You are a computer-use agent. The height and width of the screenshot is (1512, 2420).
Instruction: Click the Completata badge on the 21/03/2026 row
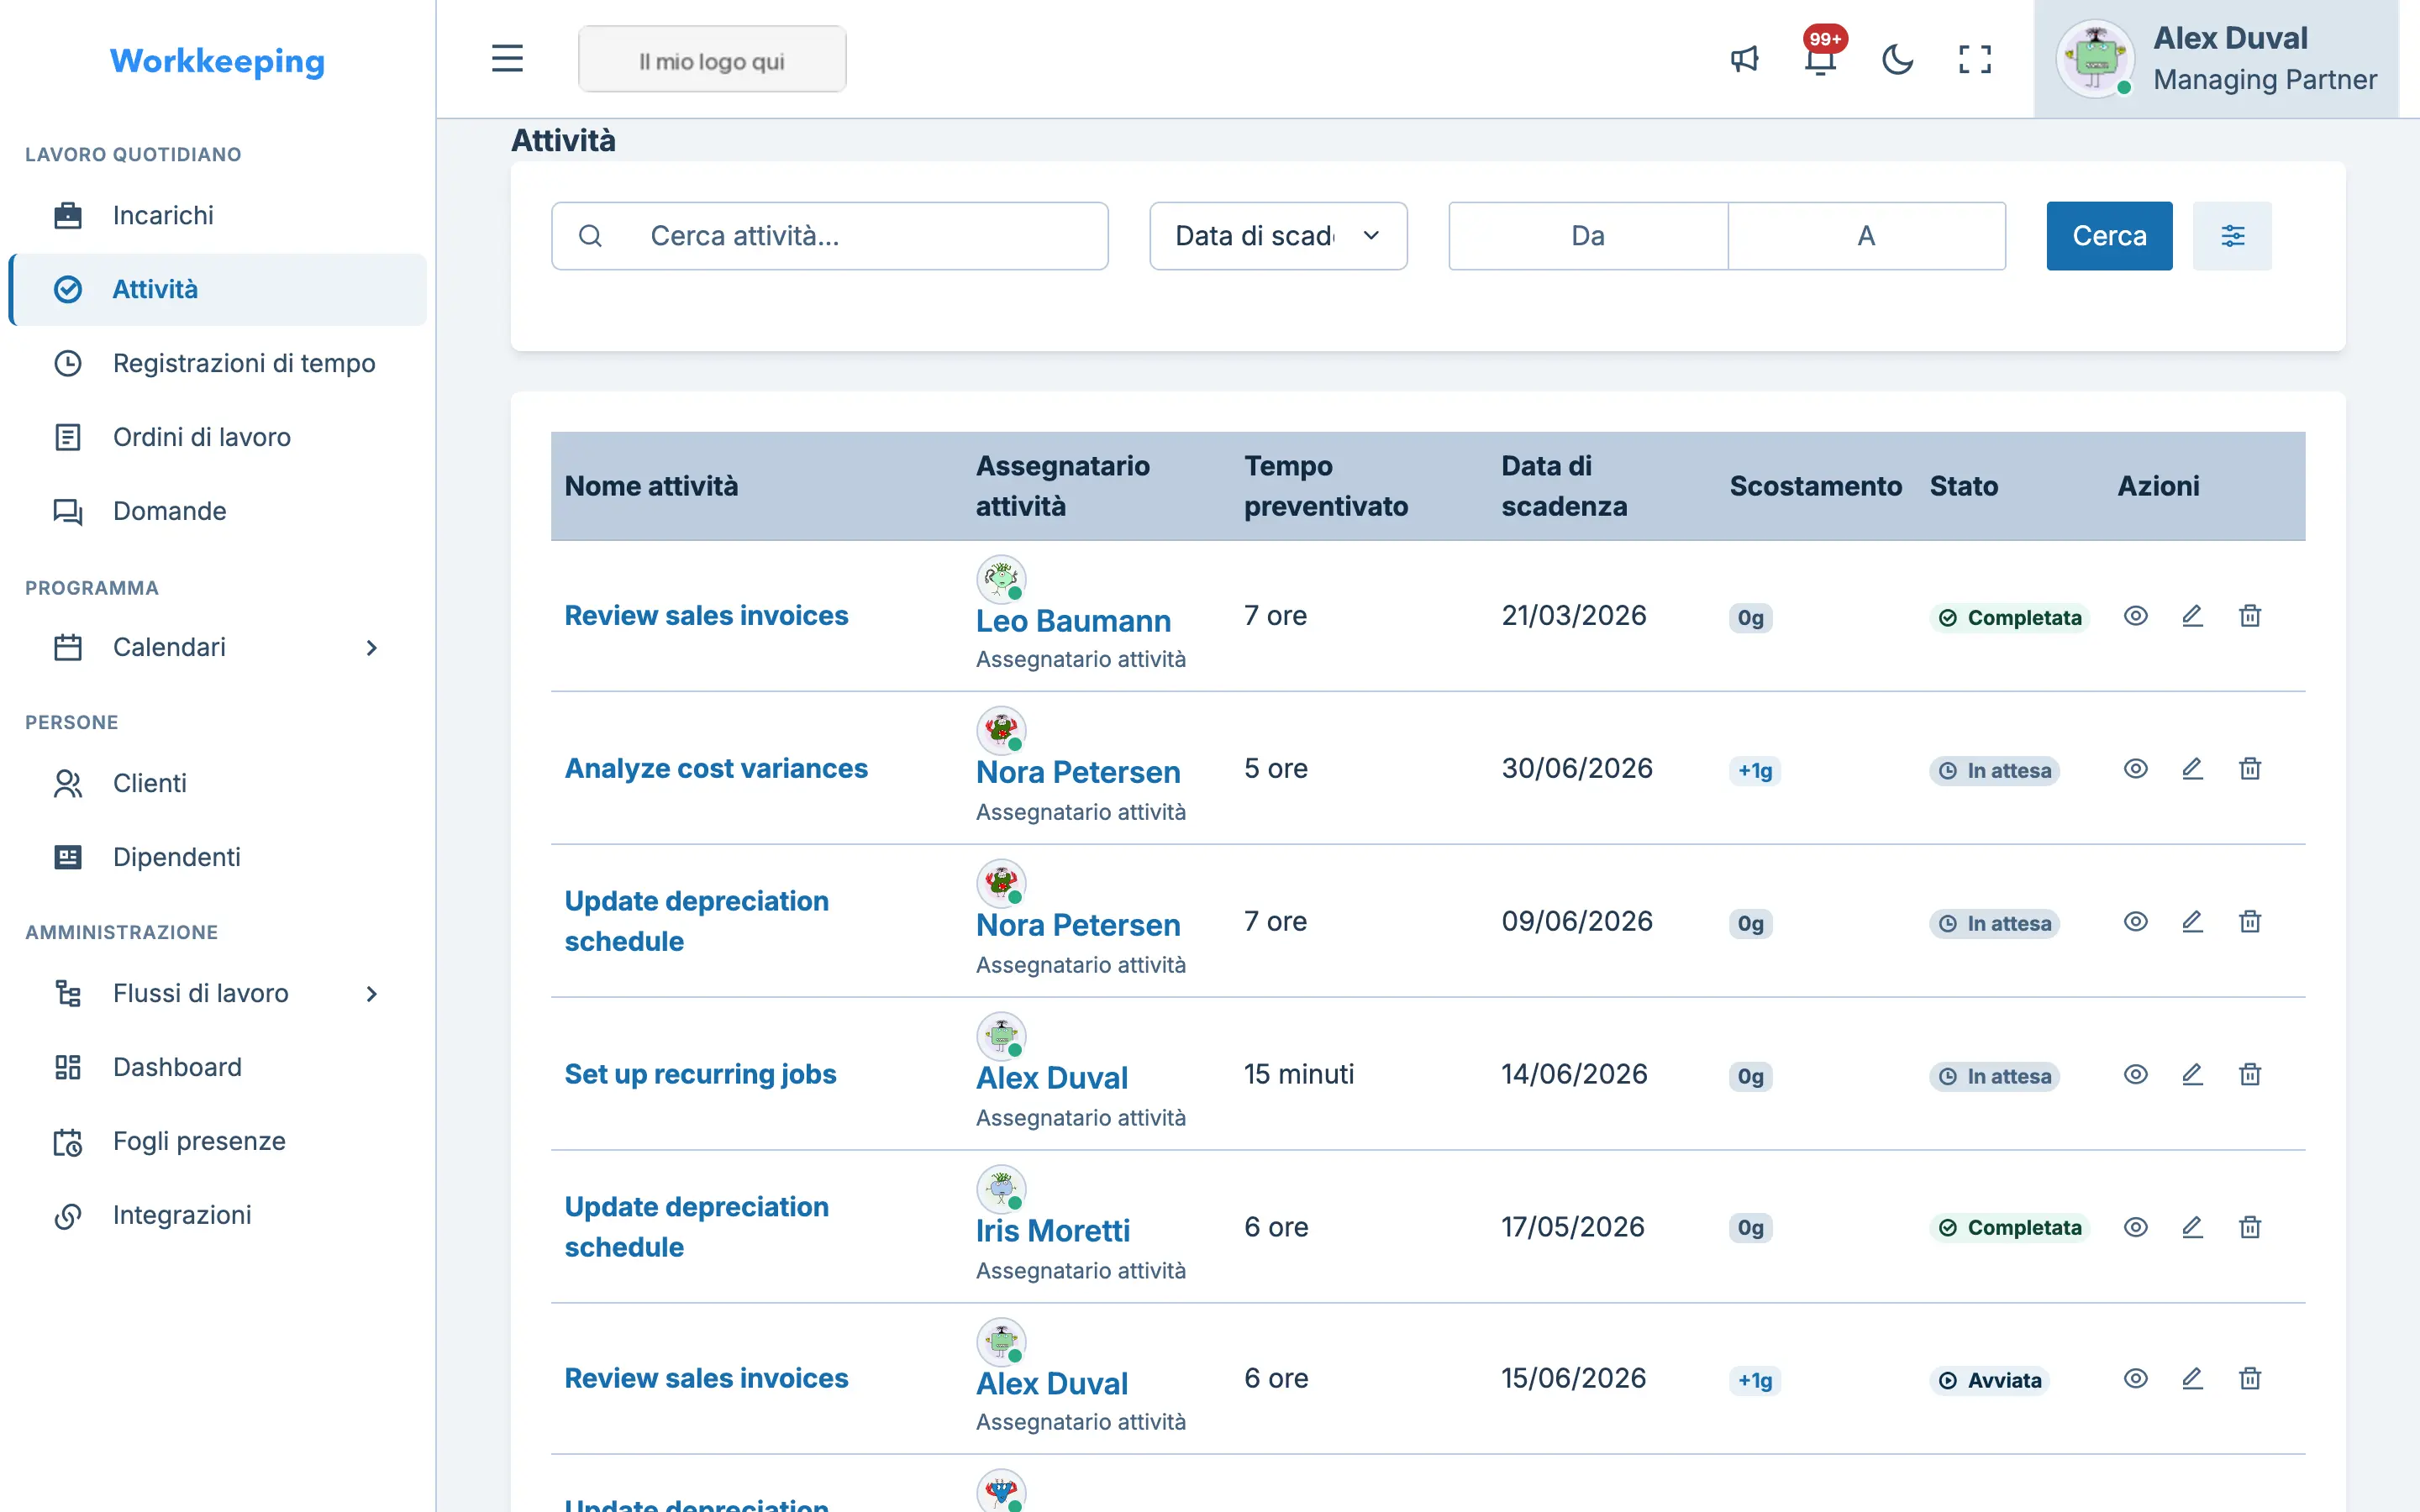point(2010,618)
